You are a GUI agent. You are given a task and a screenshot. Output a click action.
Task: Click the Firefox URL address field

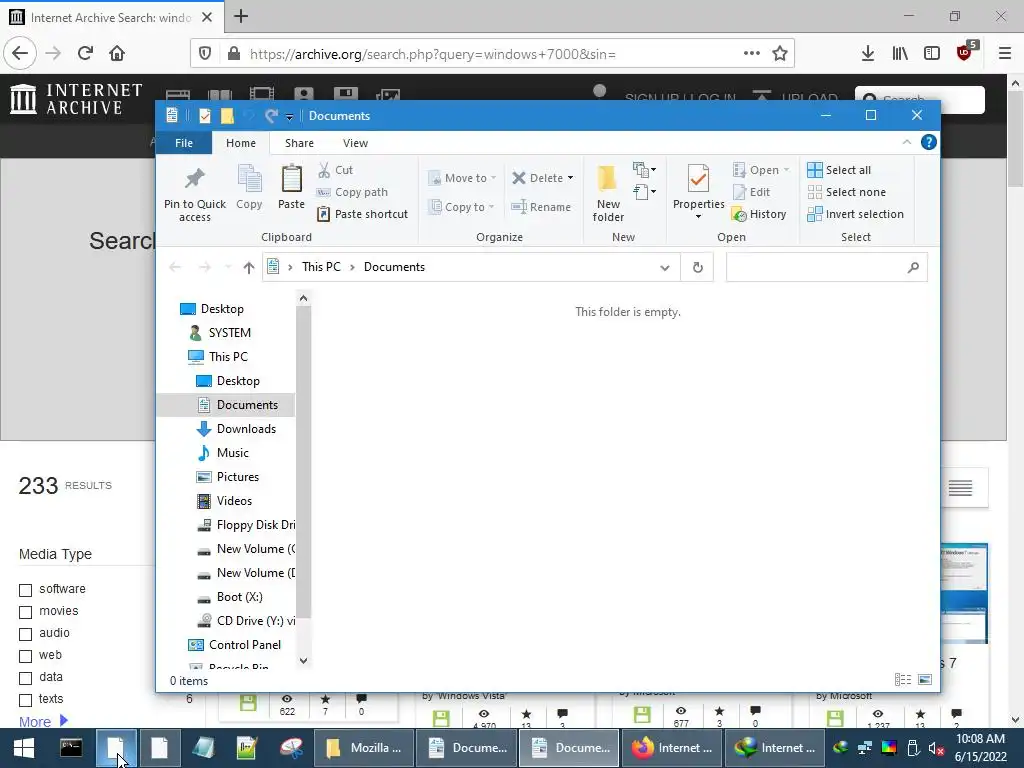pyautogui.click(x=492, y=54)
